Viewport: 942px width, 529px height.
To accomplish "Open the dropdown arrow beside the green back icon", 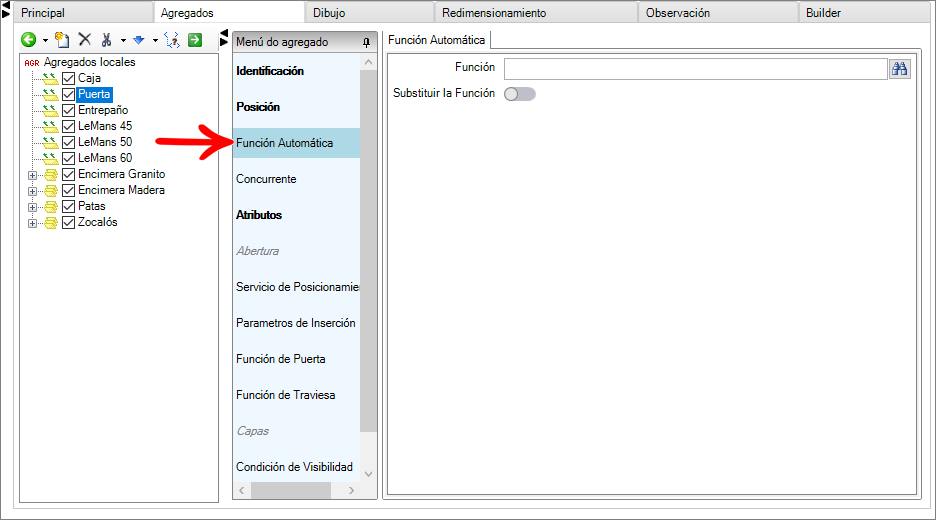I will (45, 41).
